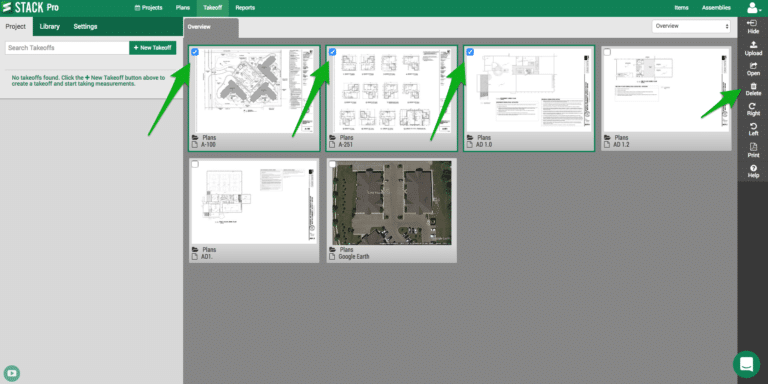Open Help from the question mark icon
This screenshot has height=384, width=768.
coord(753,171)
